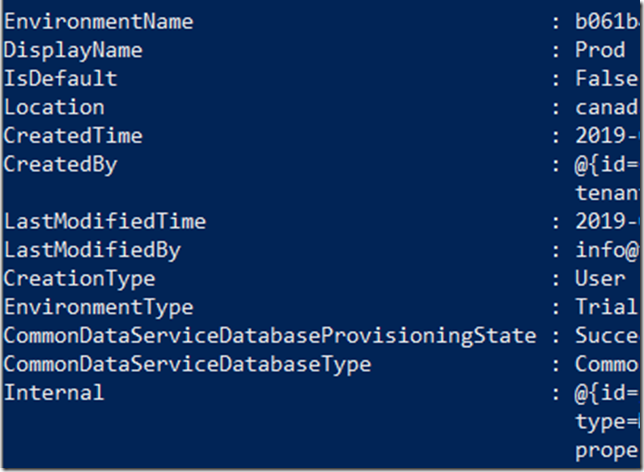Click the EnvironmentName property label
The width and height of the screenshot is (644, 472).
pos(99,21)
